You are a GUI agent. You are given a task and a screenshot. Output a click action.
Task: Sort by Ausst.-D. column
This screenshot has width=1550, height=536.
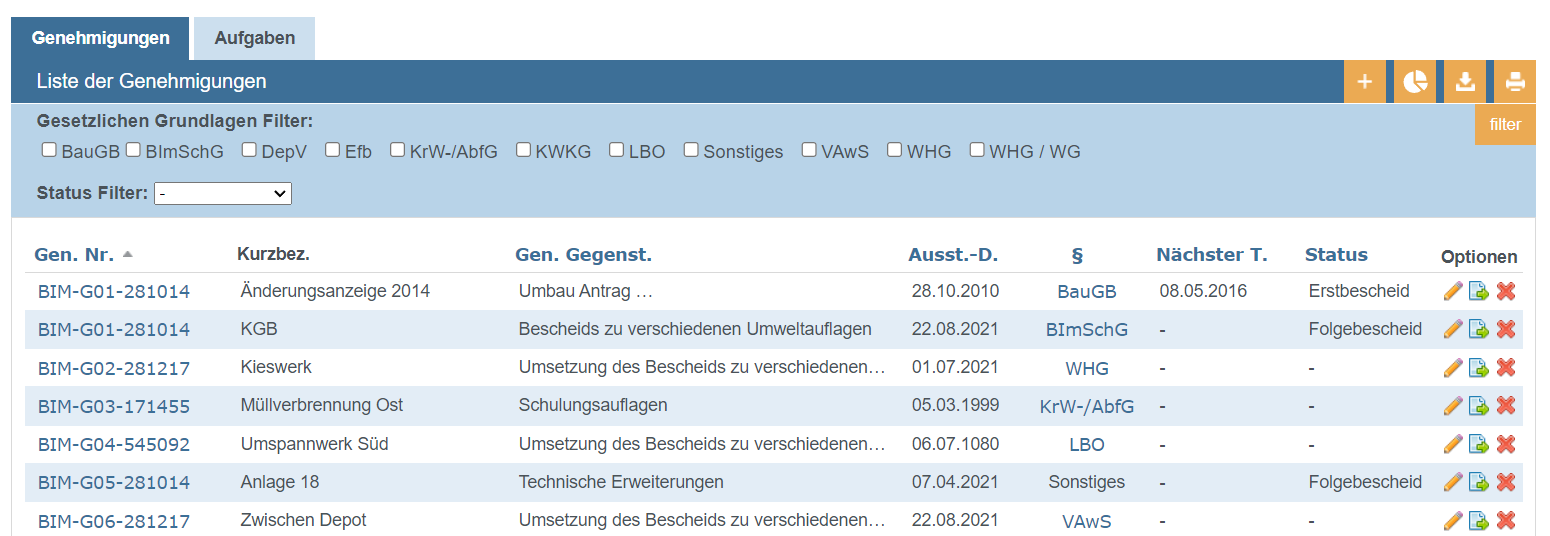953,255
